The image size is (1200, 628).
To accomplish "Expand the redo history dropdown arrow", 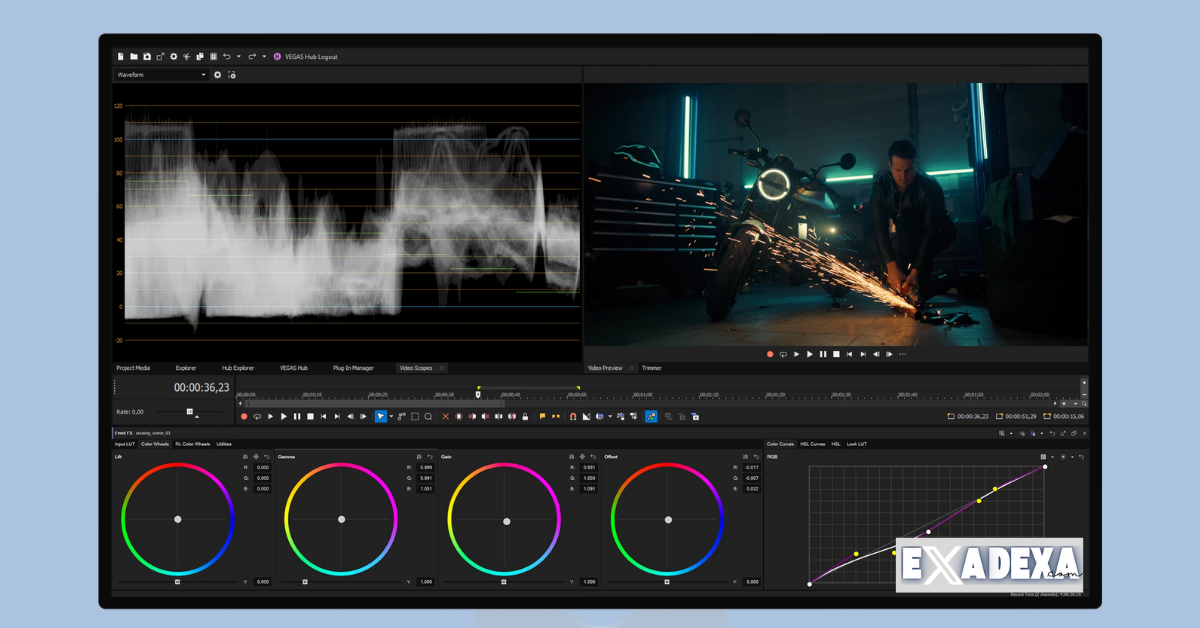I will [264, 57].
